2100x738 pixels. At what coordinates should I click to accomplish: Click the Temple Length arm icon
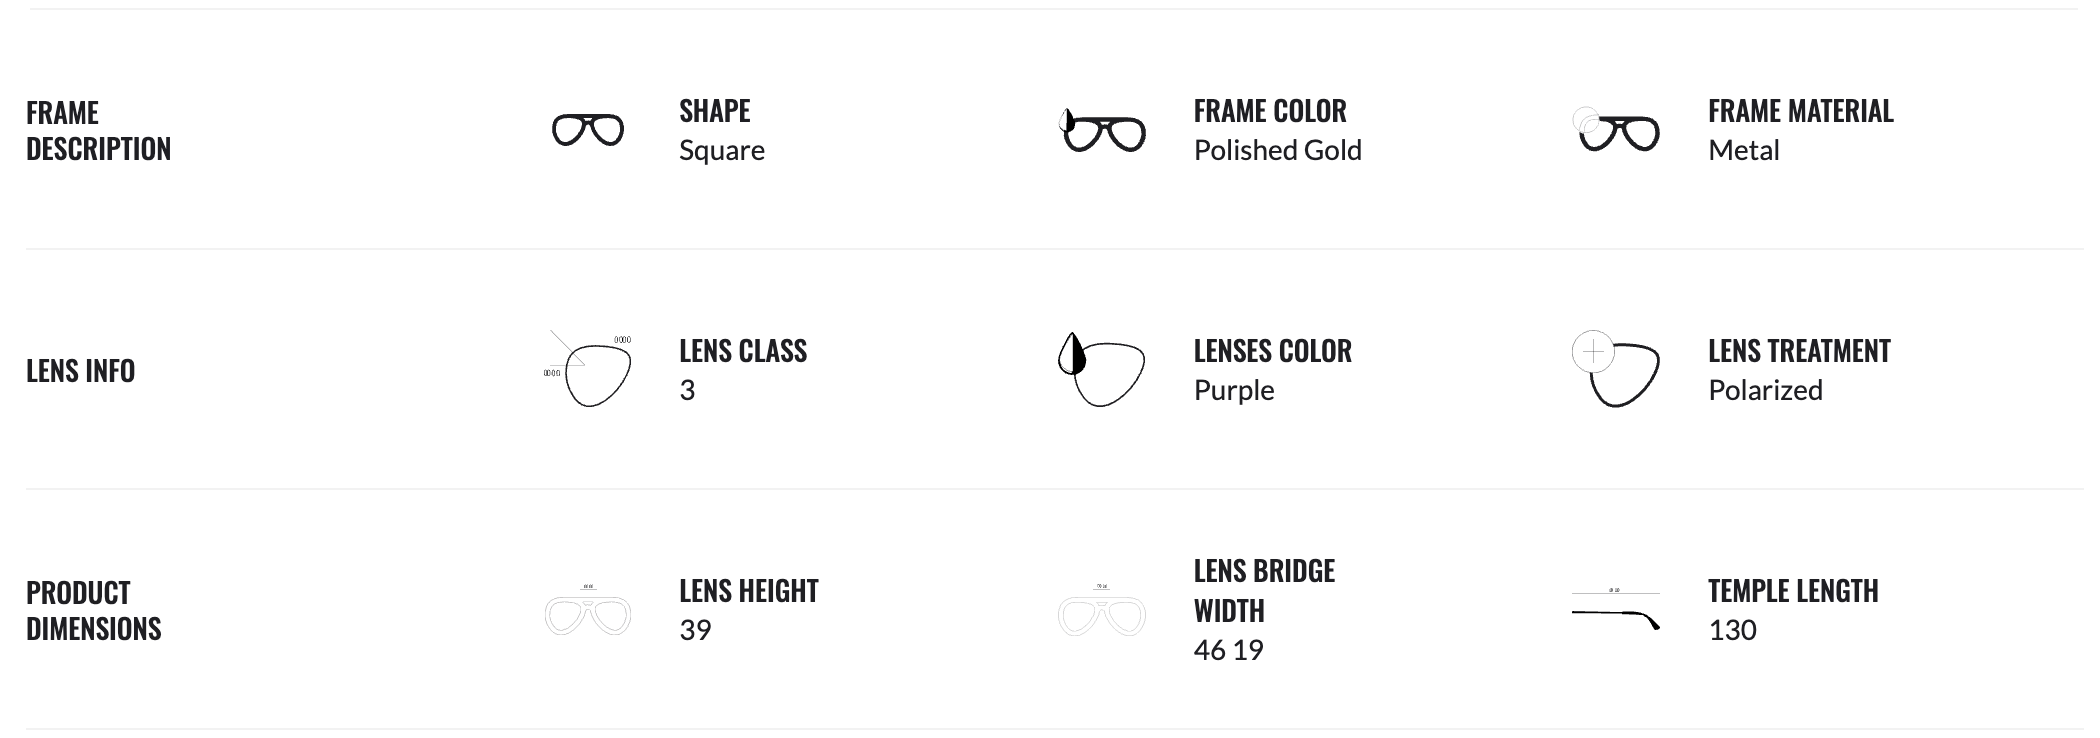point(1616,612)
